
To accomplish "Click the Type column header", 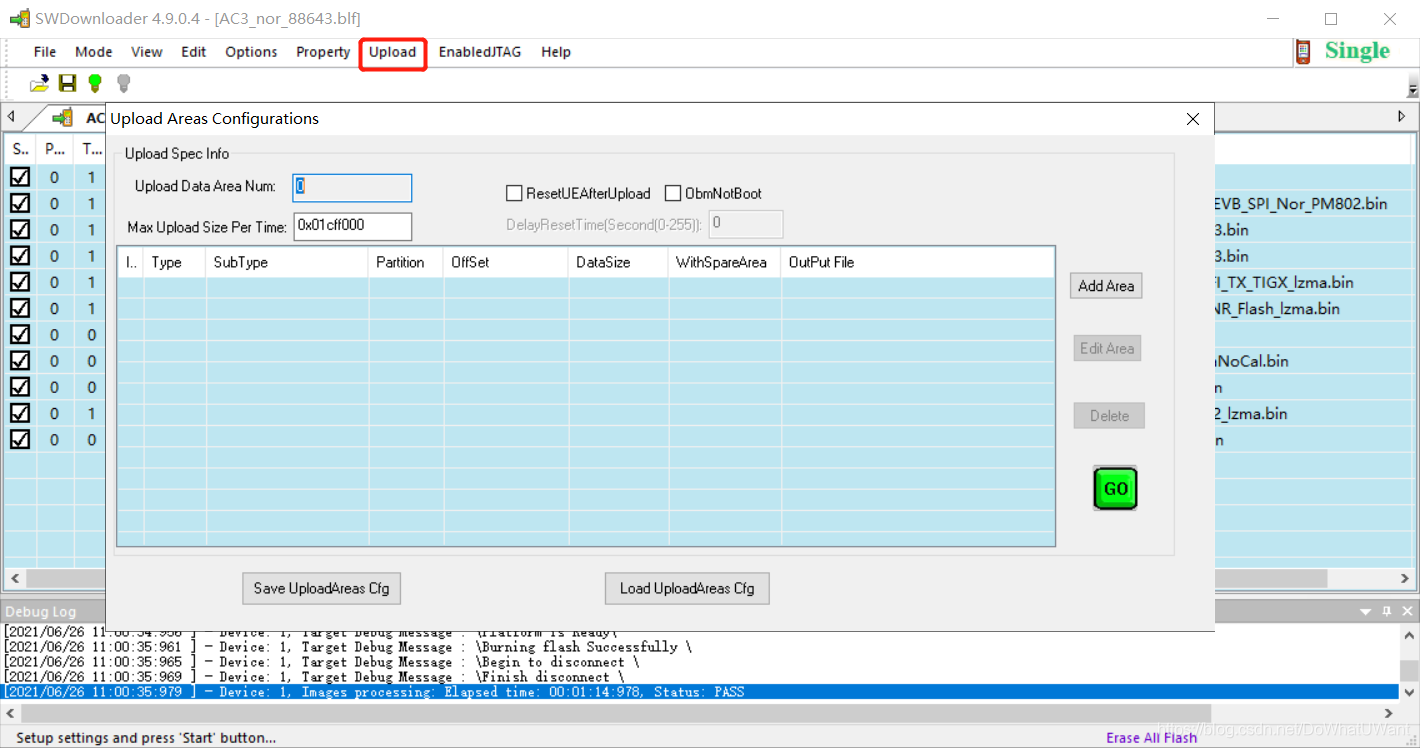I will coord(175,263).
